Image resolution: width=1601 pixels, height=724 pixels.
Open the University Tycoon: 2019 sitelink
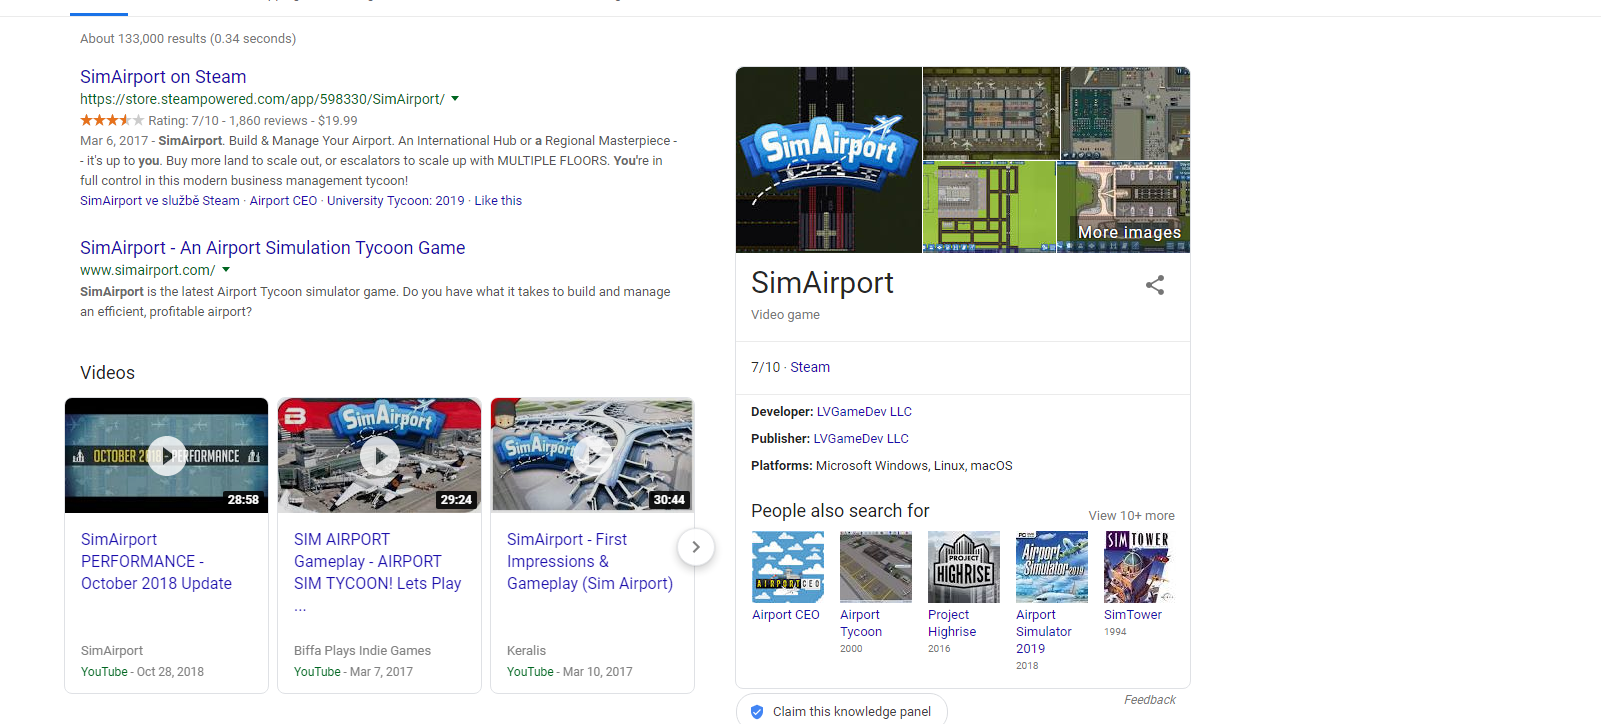coord(396,201)
